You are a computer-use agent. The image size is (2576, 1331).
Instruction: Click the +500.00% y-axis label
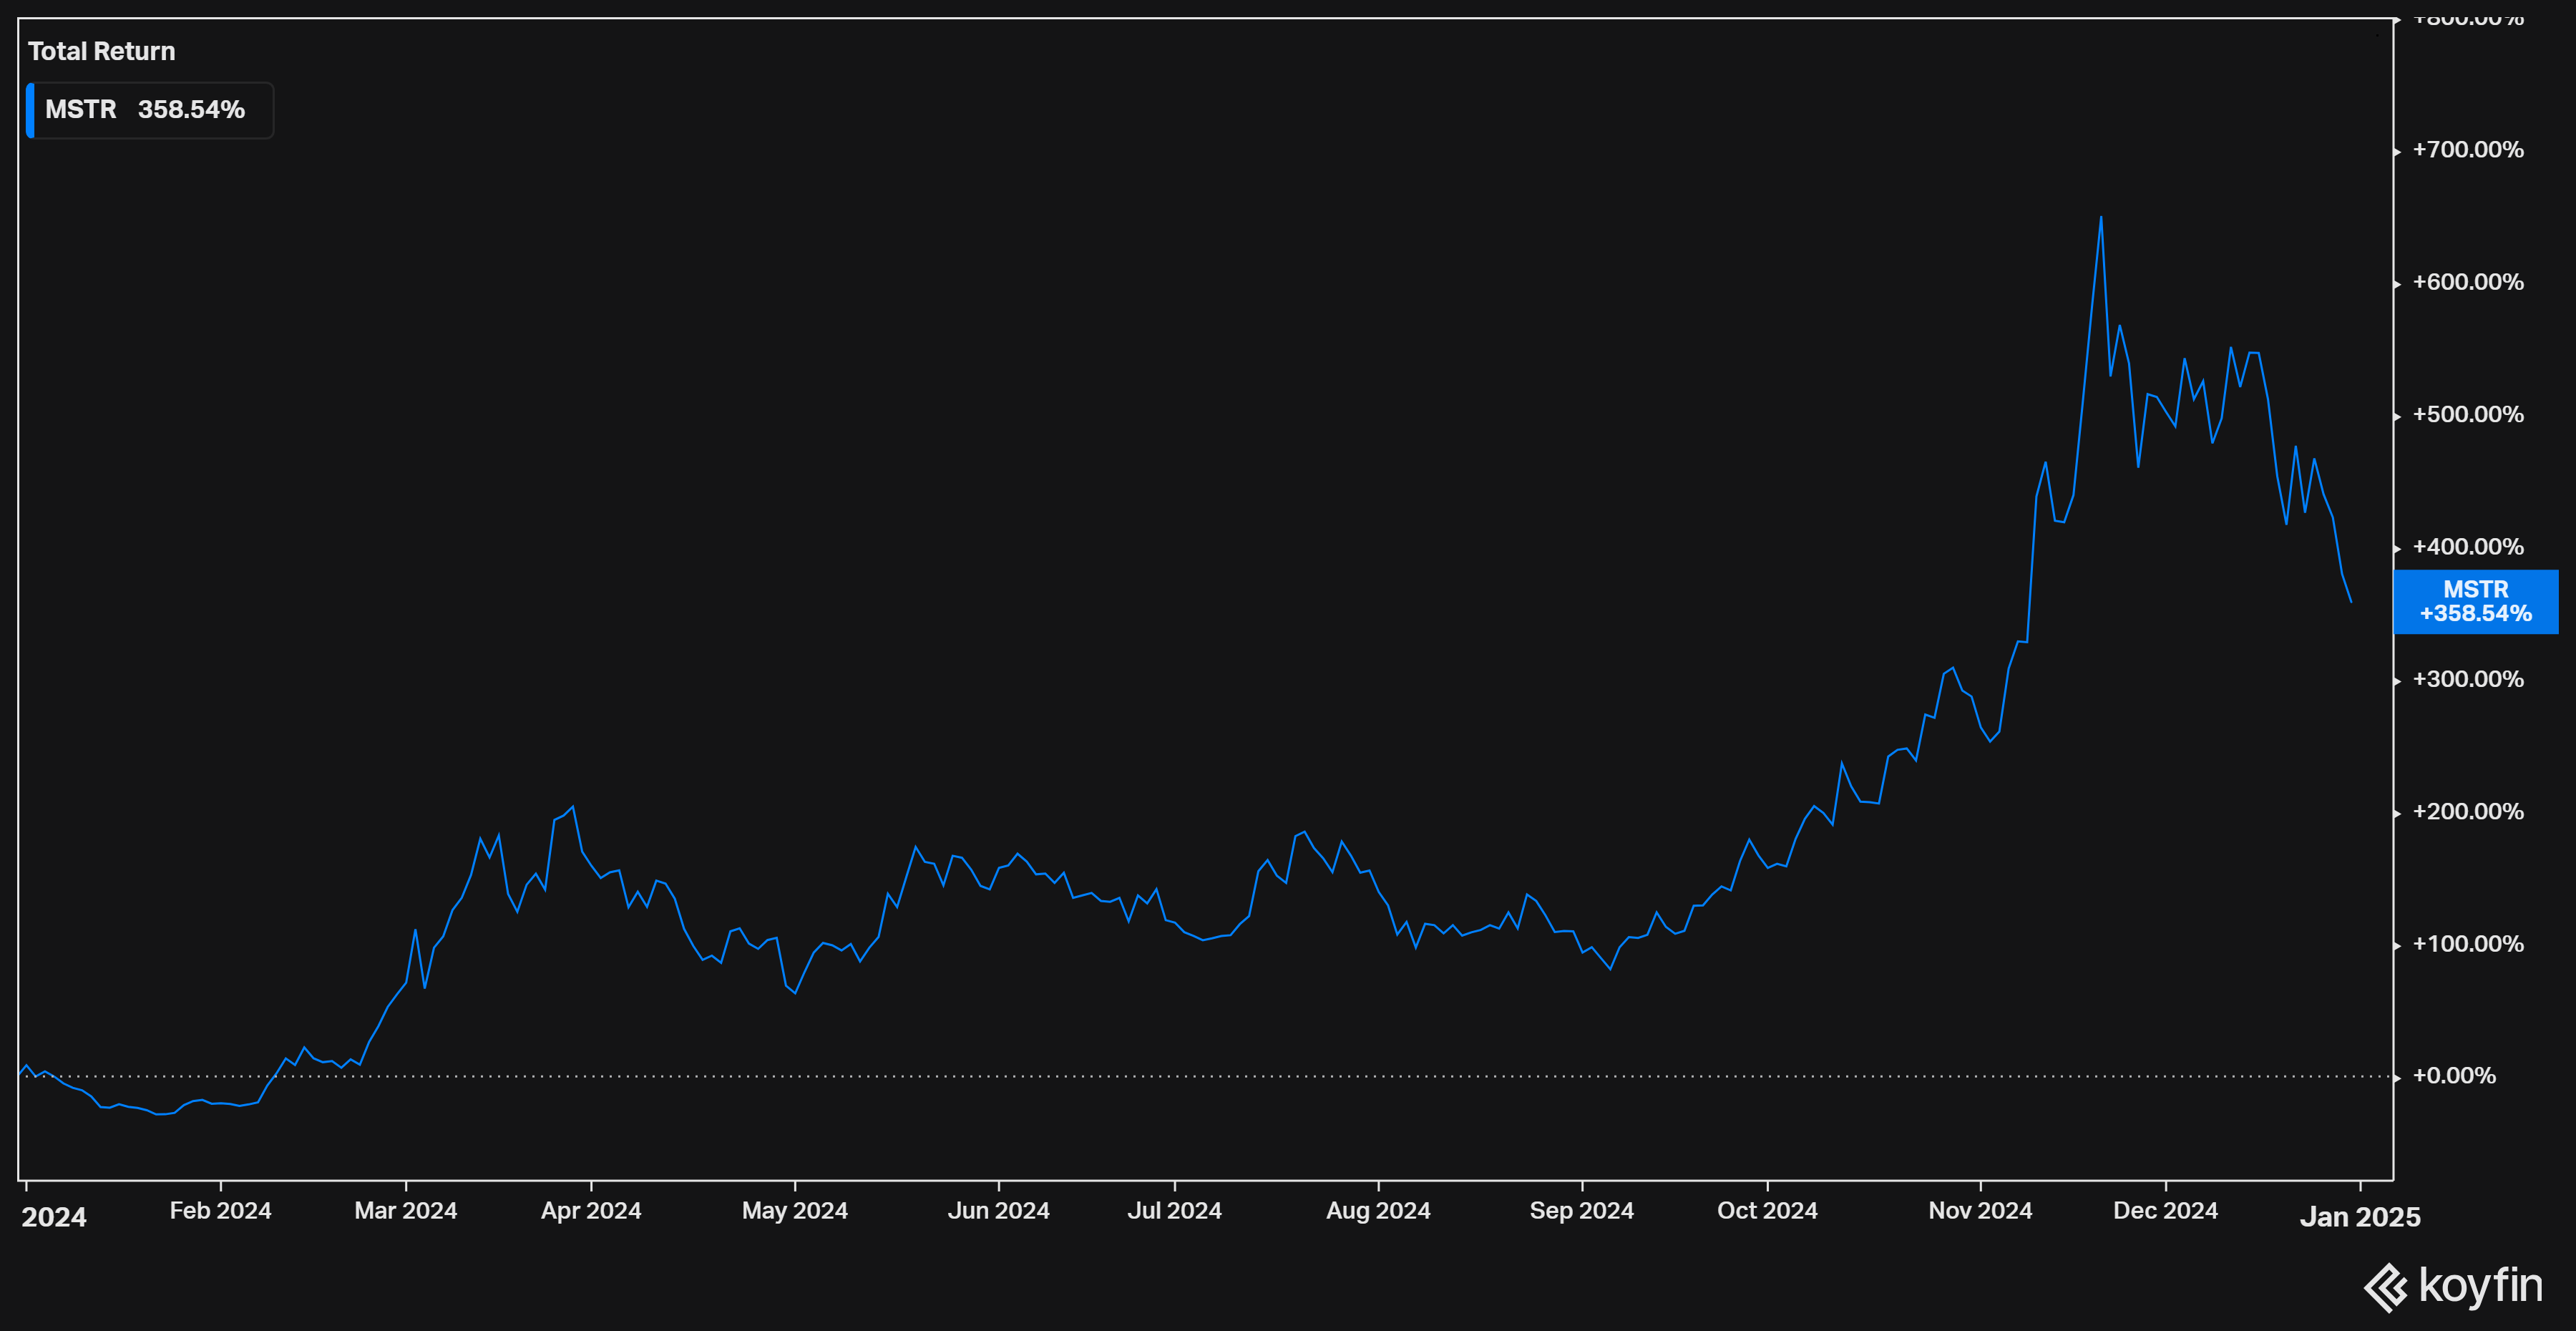[x=2467, y=414]
